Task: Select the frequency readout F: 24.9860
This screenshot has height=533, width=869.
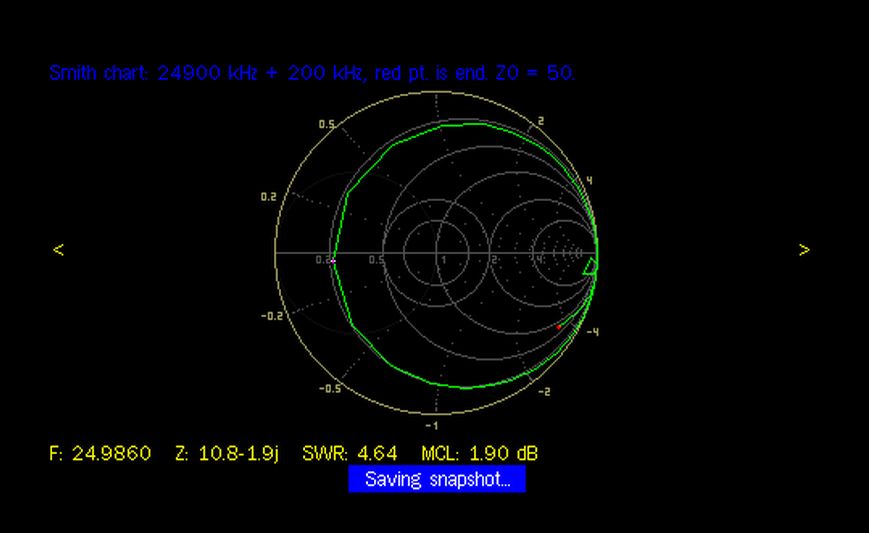Action: point(100,454)
